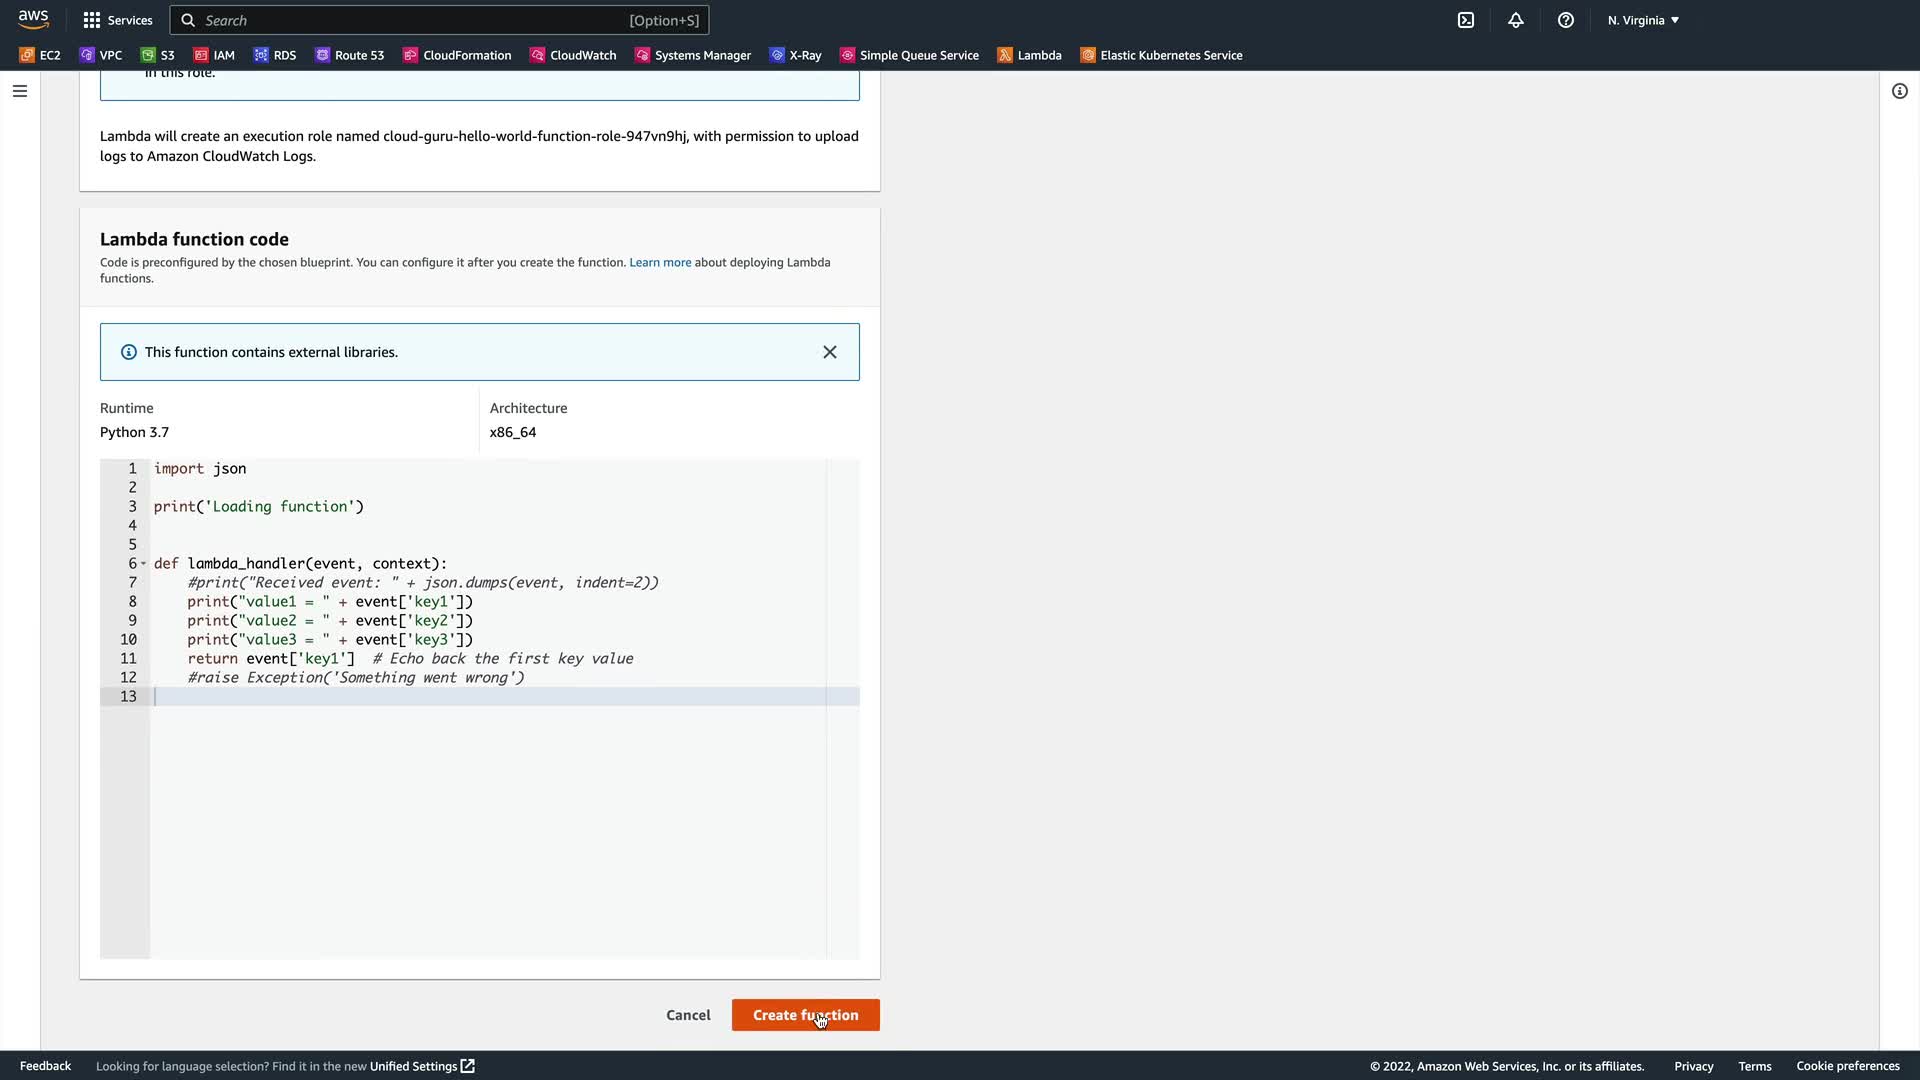The image size is (1920, 1080).
Task: Open the help question mark menu
Action: pos(1566,20)
